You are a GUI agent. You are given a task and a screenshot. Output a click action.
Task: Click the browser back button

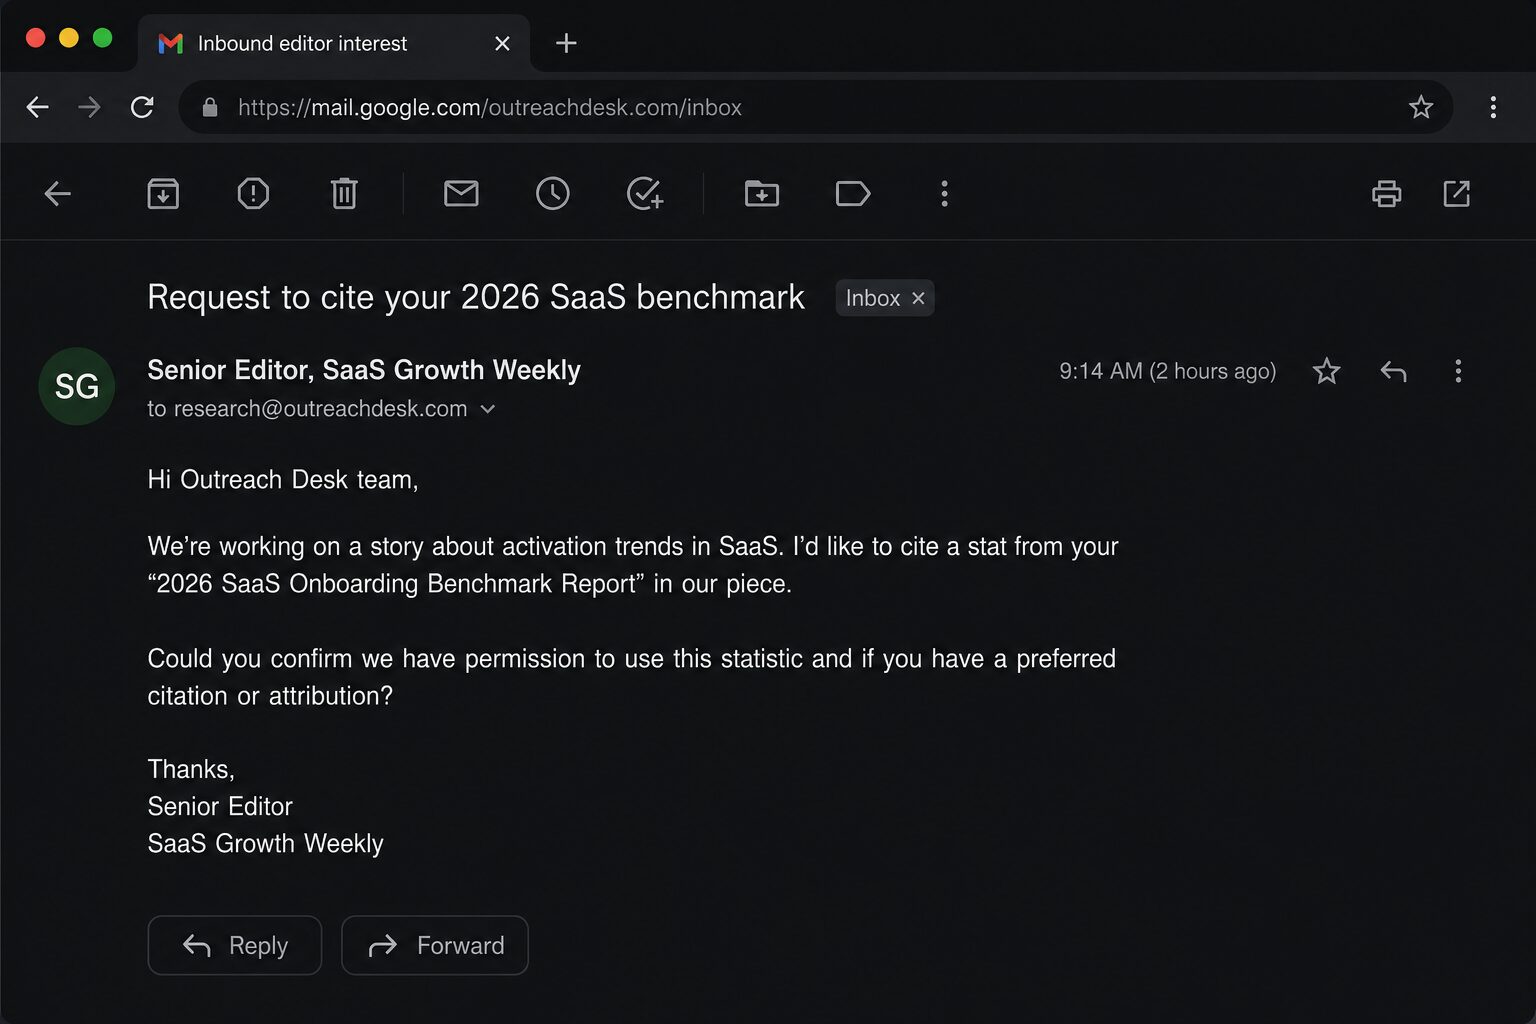coord(37,107)
